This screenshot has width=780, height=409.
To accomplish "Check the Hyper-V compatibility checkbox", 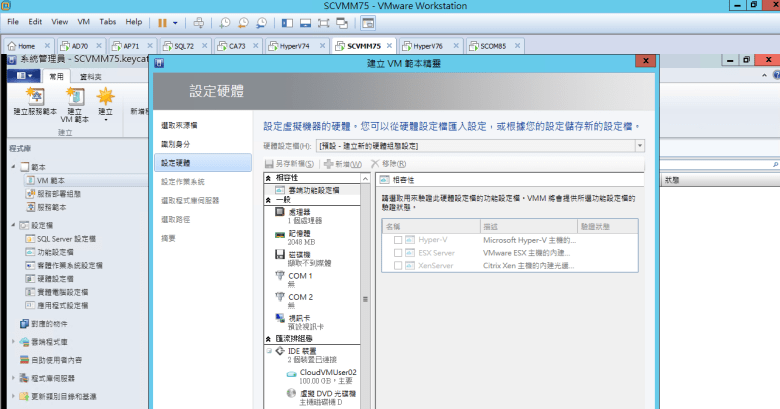I will [x=398, y=240].
